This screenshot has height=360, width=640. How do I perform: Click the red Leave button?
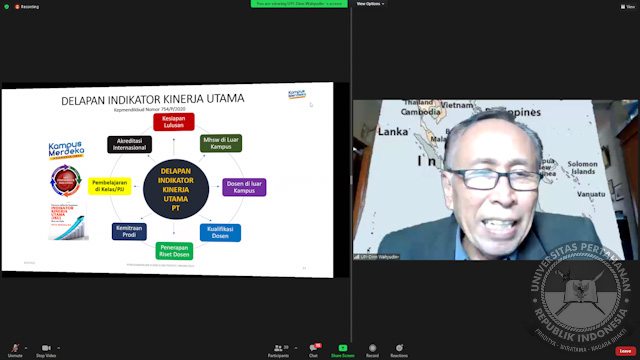tap(625, 351)
